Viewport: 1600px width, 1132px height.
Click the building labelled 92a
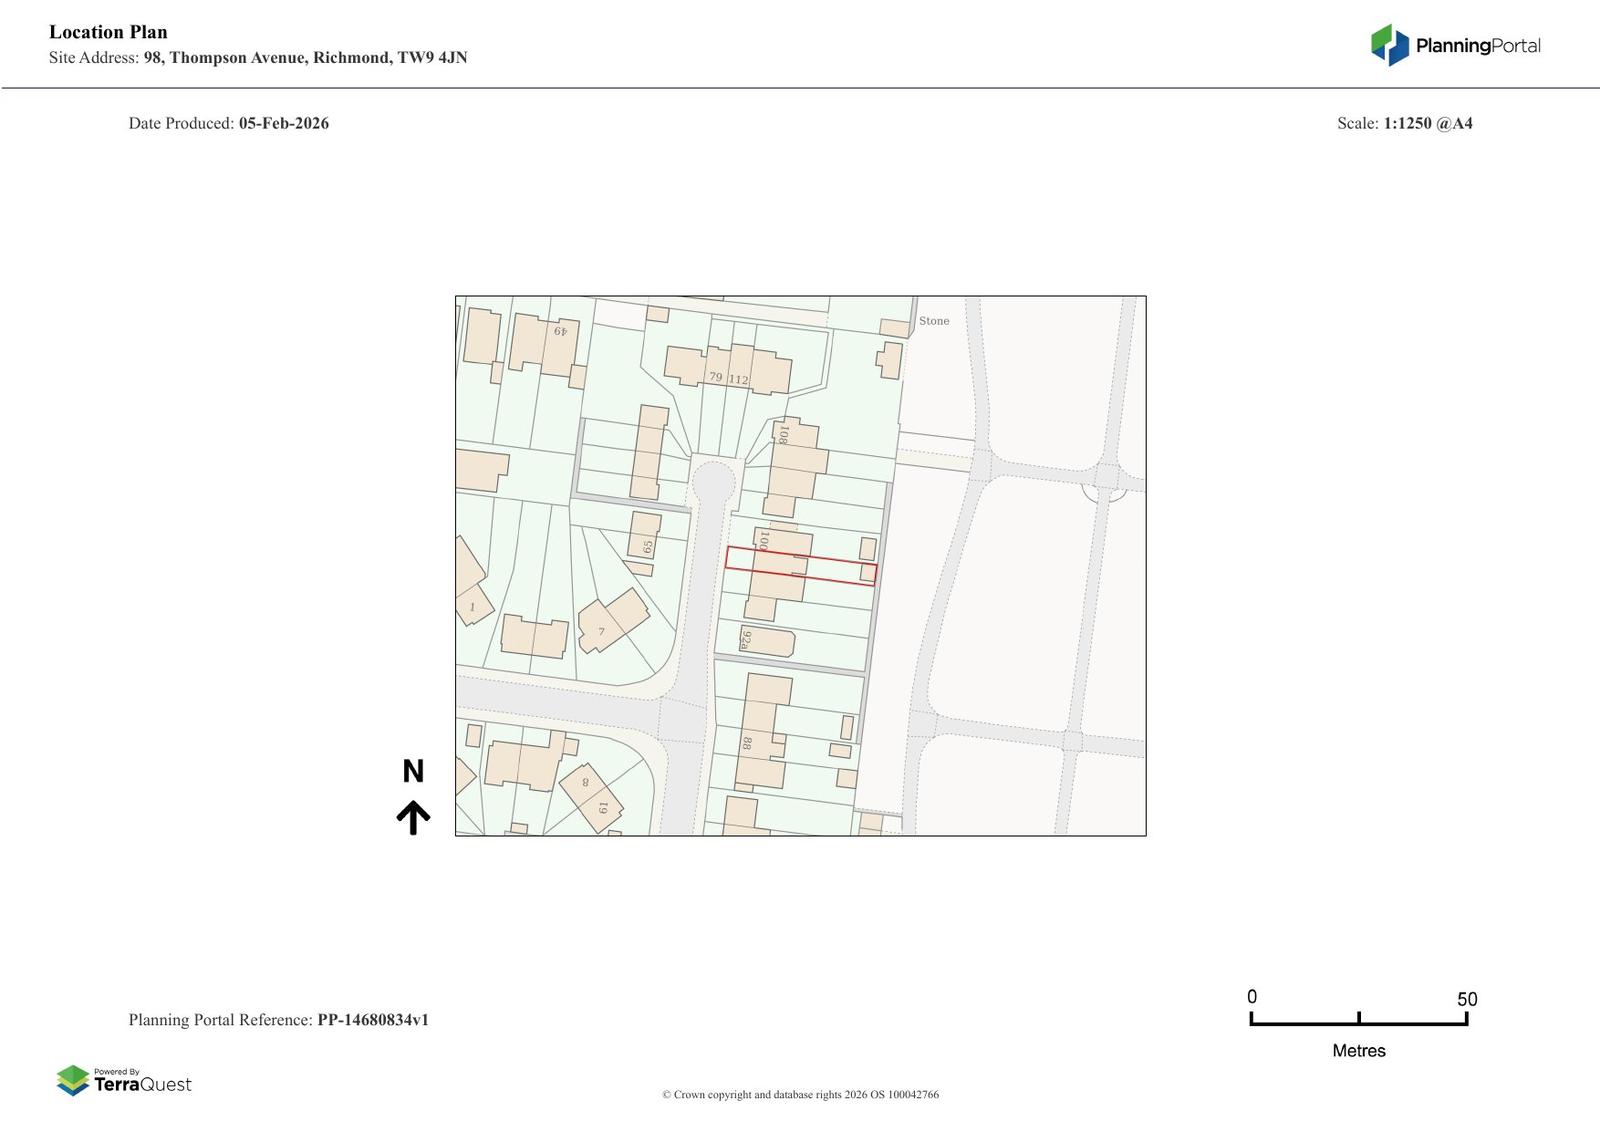(x=768, y=642)
